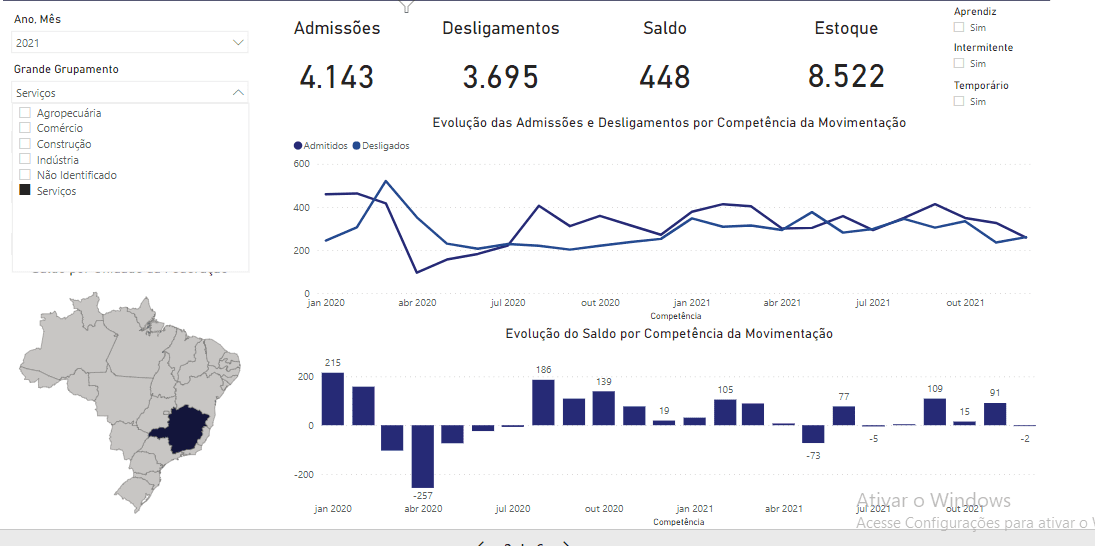Click the Desligados legend marker
This screenshot has height=546, width=1095.
pyautogui.click(x=356, y=146)
